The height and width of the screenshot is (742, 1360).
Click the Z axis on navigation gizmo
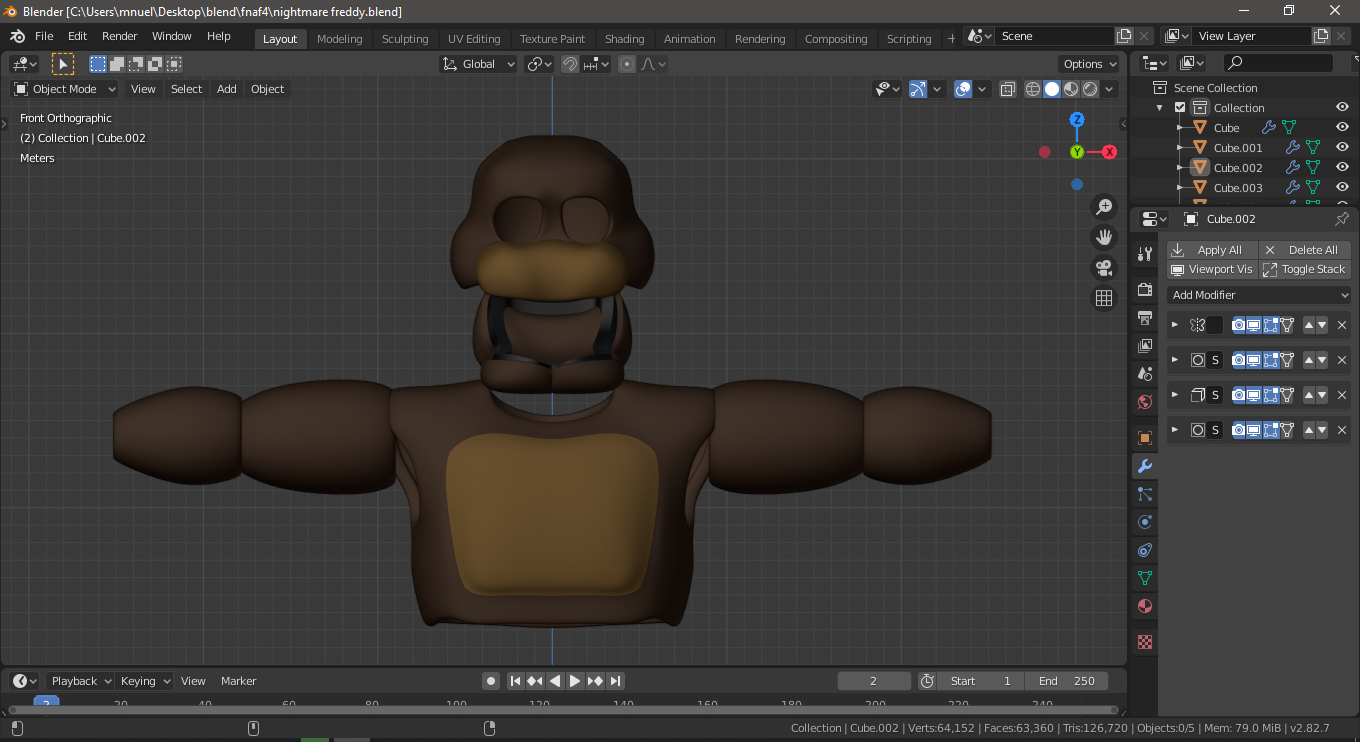click(x=1077, y=120)
